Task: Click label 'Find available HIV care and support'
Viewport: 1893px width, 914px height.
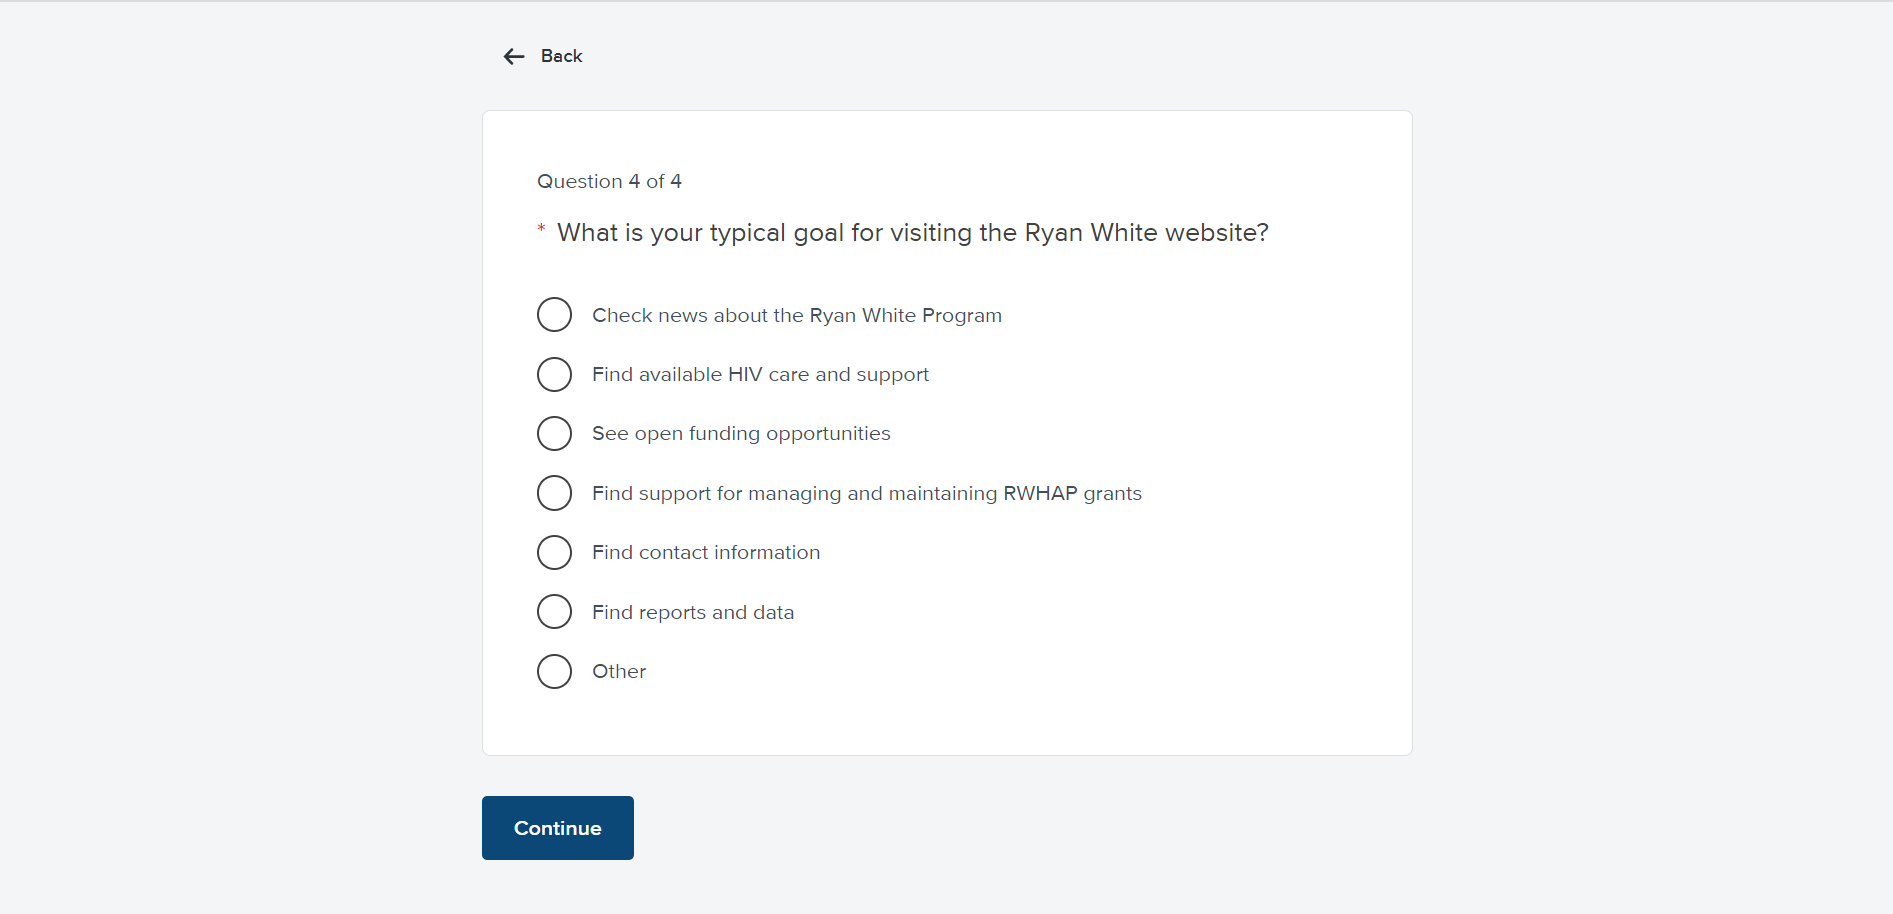Action: [760, 375]
